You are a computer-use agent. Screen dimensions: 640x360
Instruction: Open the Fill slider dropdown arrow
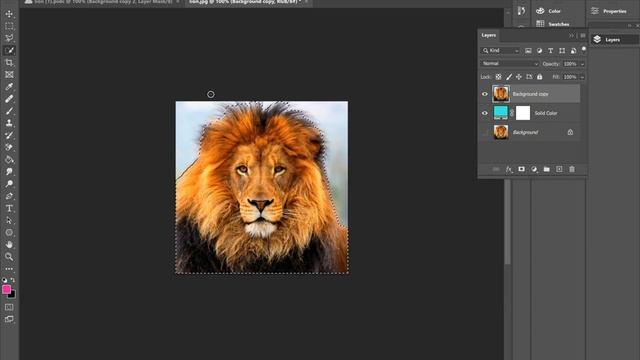582,77
